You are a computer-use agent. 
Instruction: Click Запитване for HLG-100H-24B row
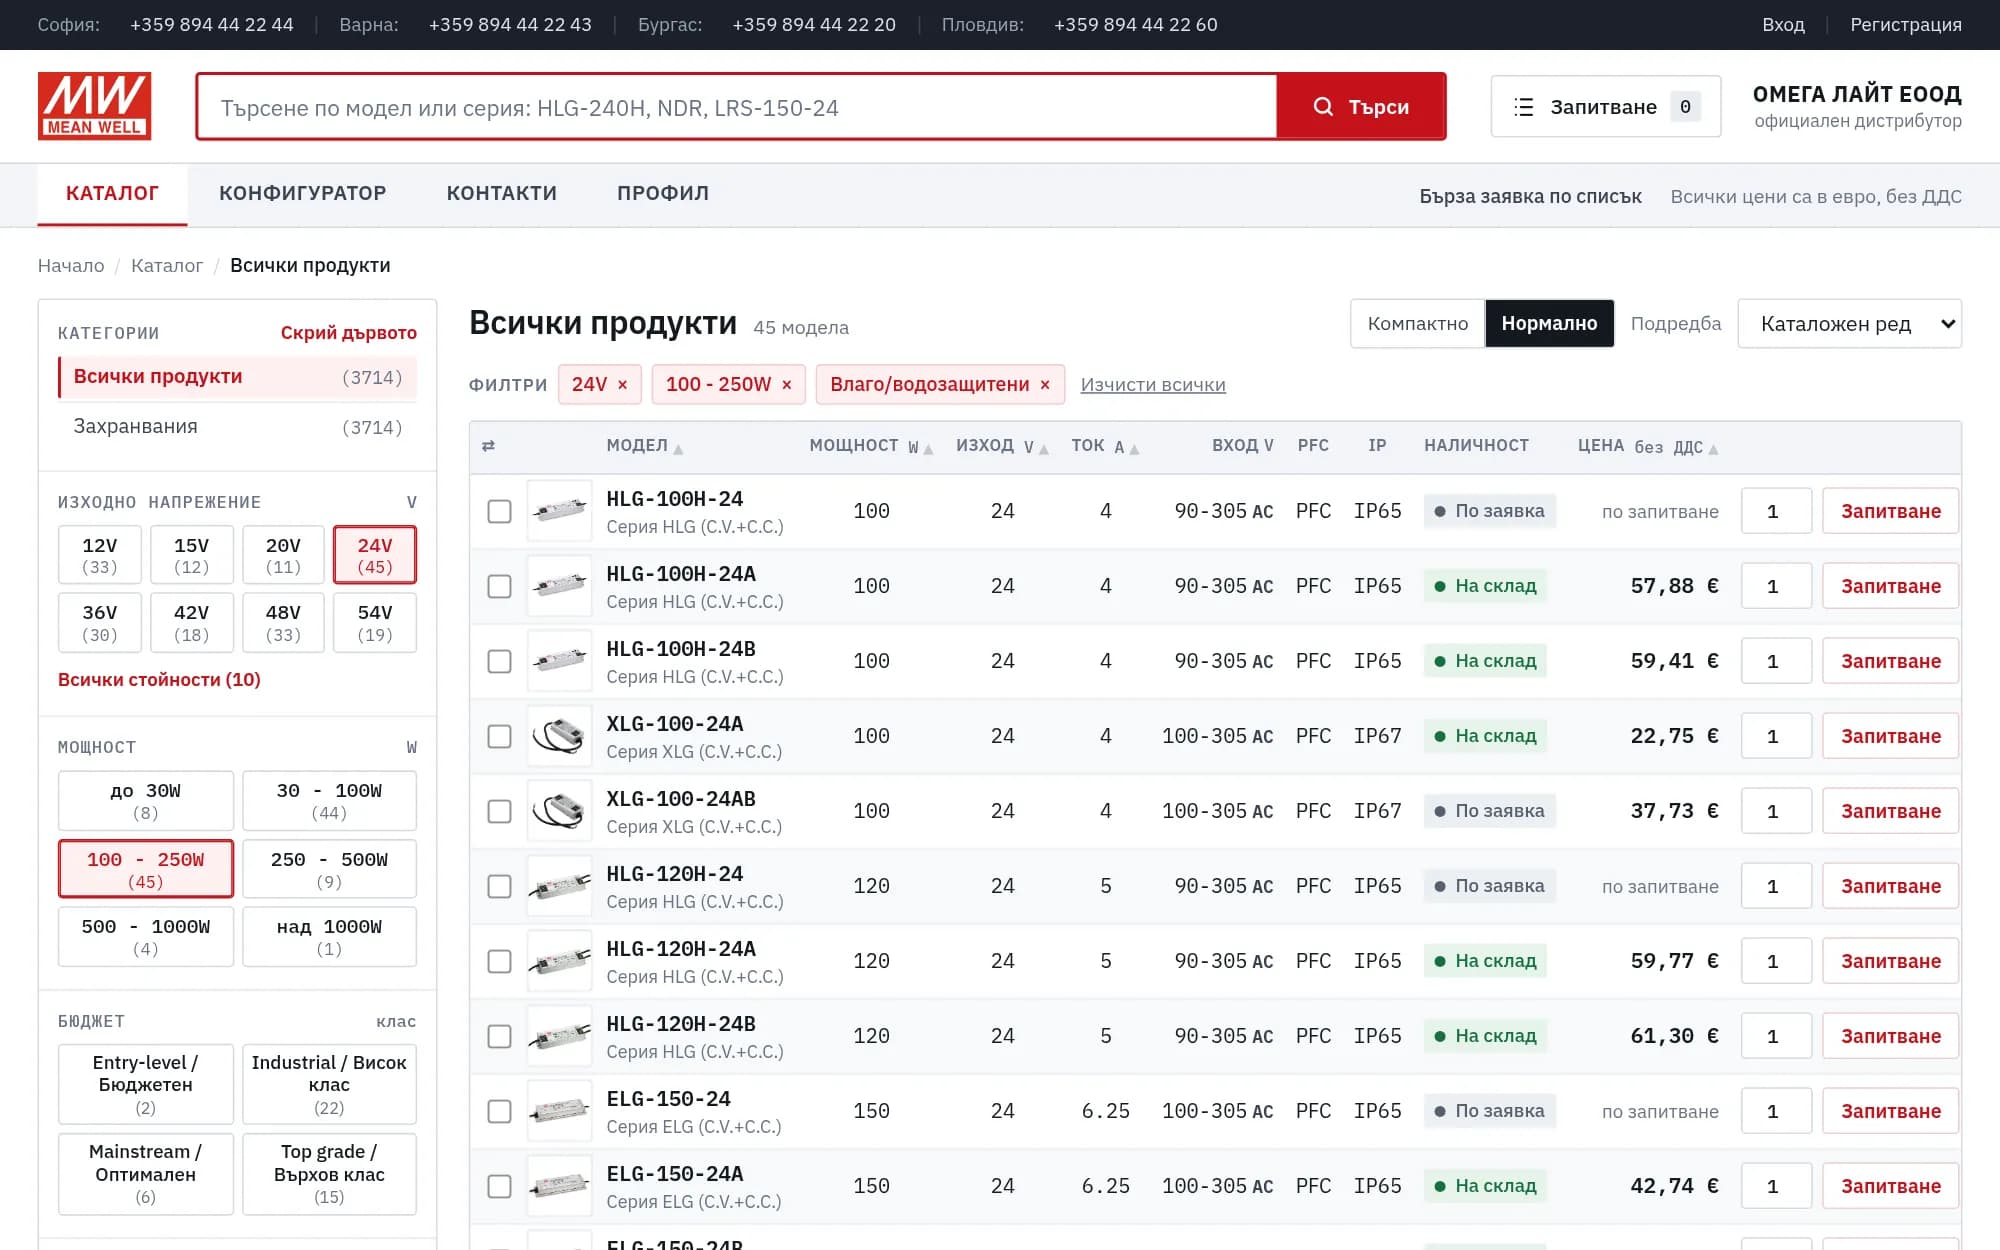click(1890, 661)
